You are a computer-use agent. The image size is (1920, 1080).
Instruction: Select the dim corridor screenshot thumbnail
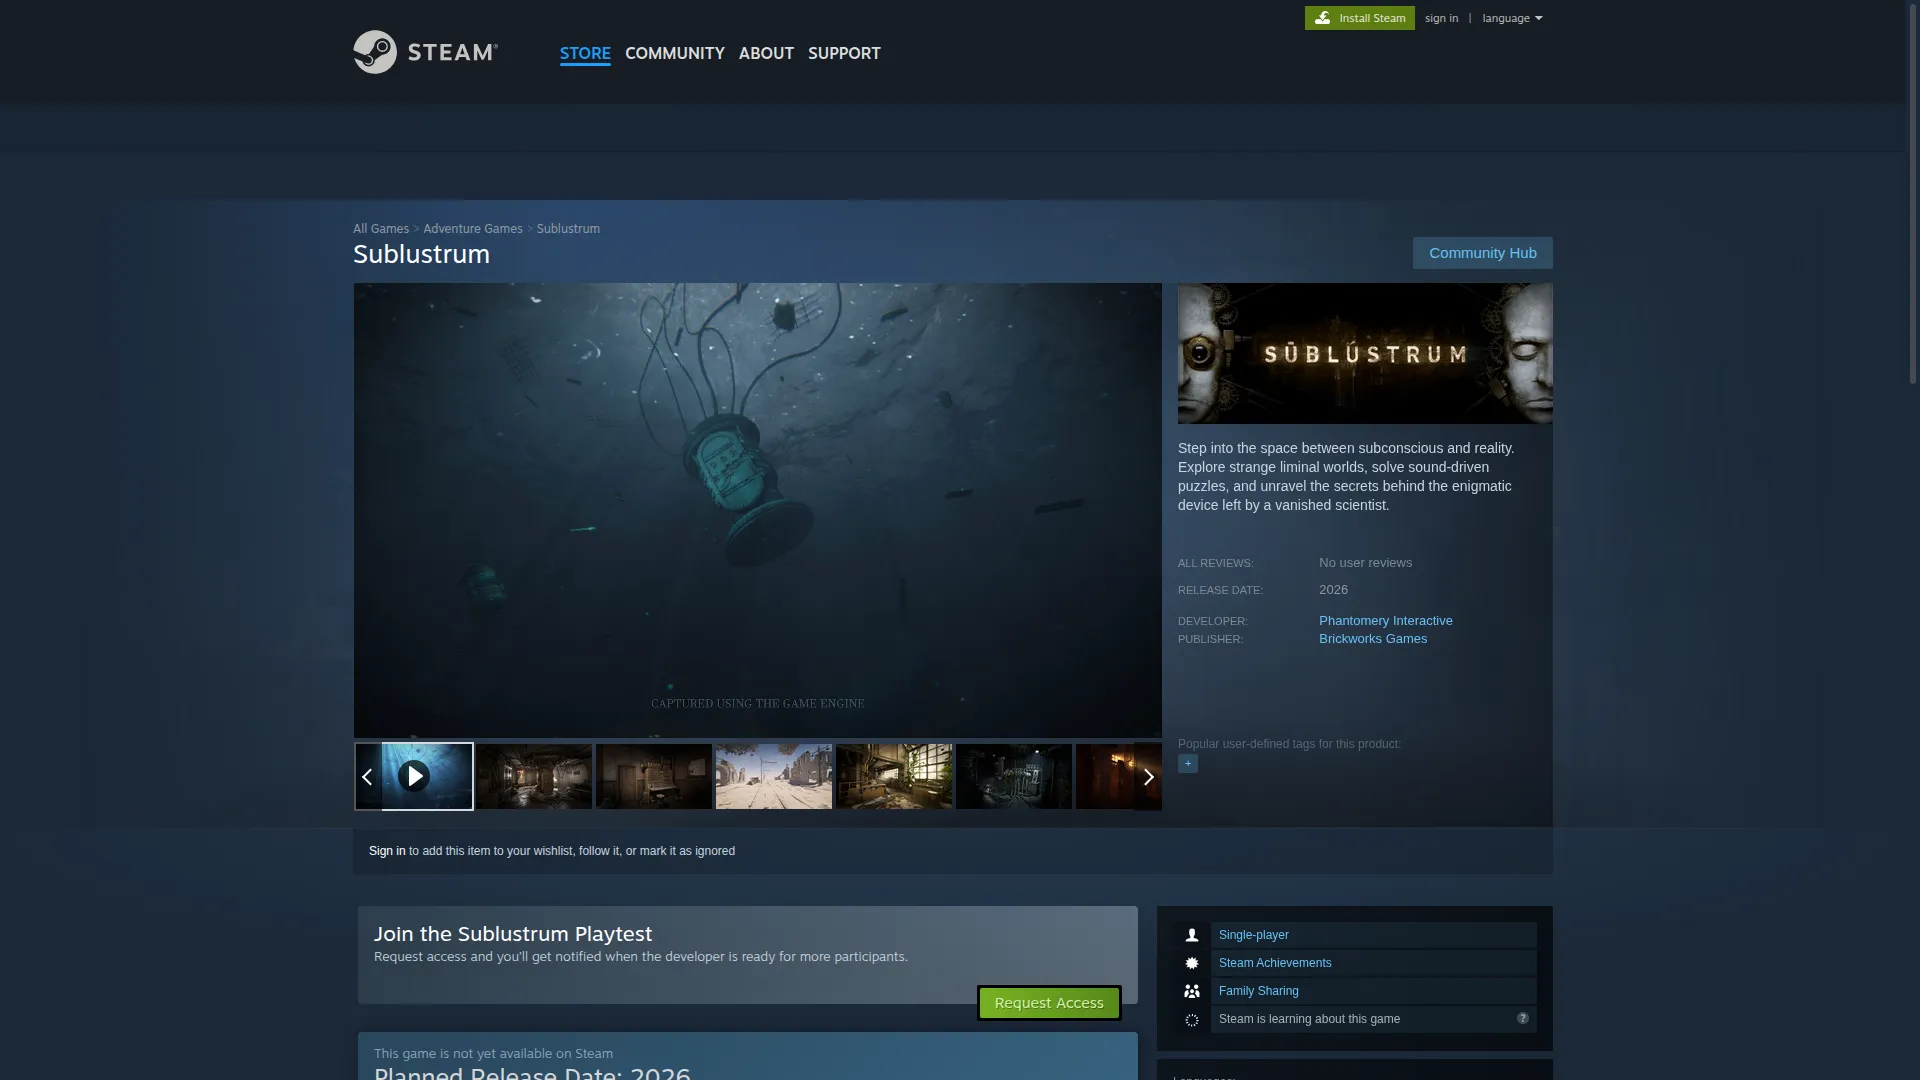tap(534, 776)
